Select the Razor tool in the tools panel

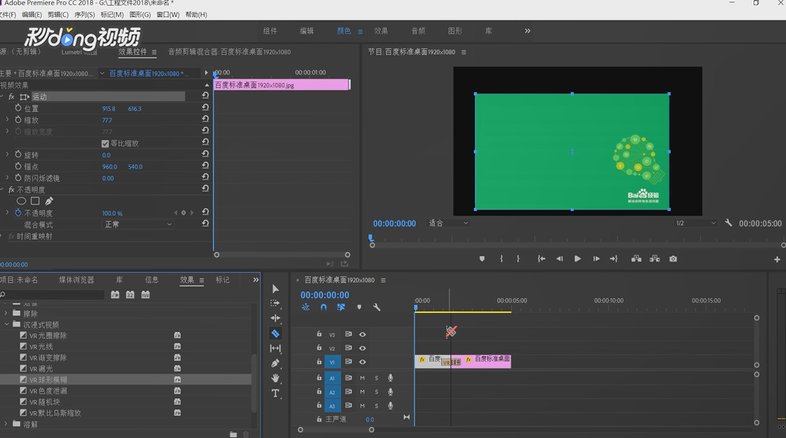tap(275, 333)
